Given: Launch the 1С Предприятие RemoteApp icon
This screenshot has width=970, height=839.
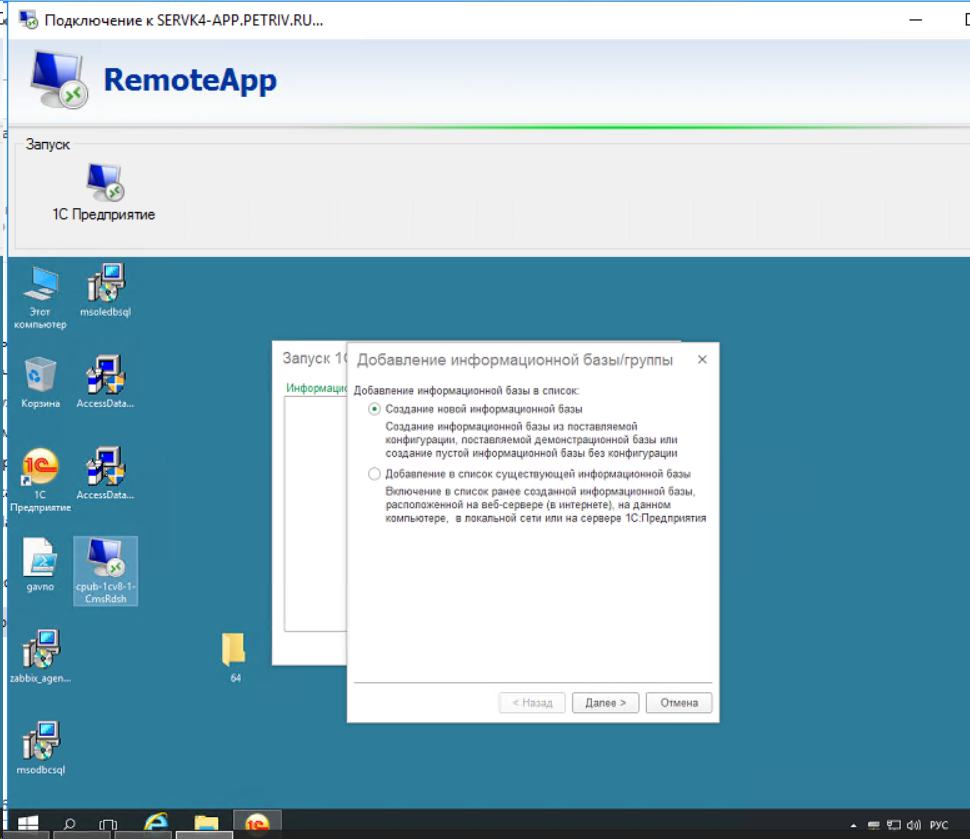Looking at the screenshot, I should point(104,192).
